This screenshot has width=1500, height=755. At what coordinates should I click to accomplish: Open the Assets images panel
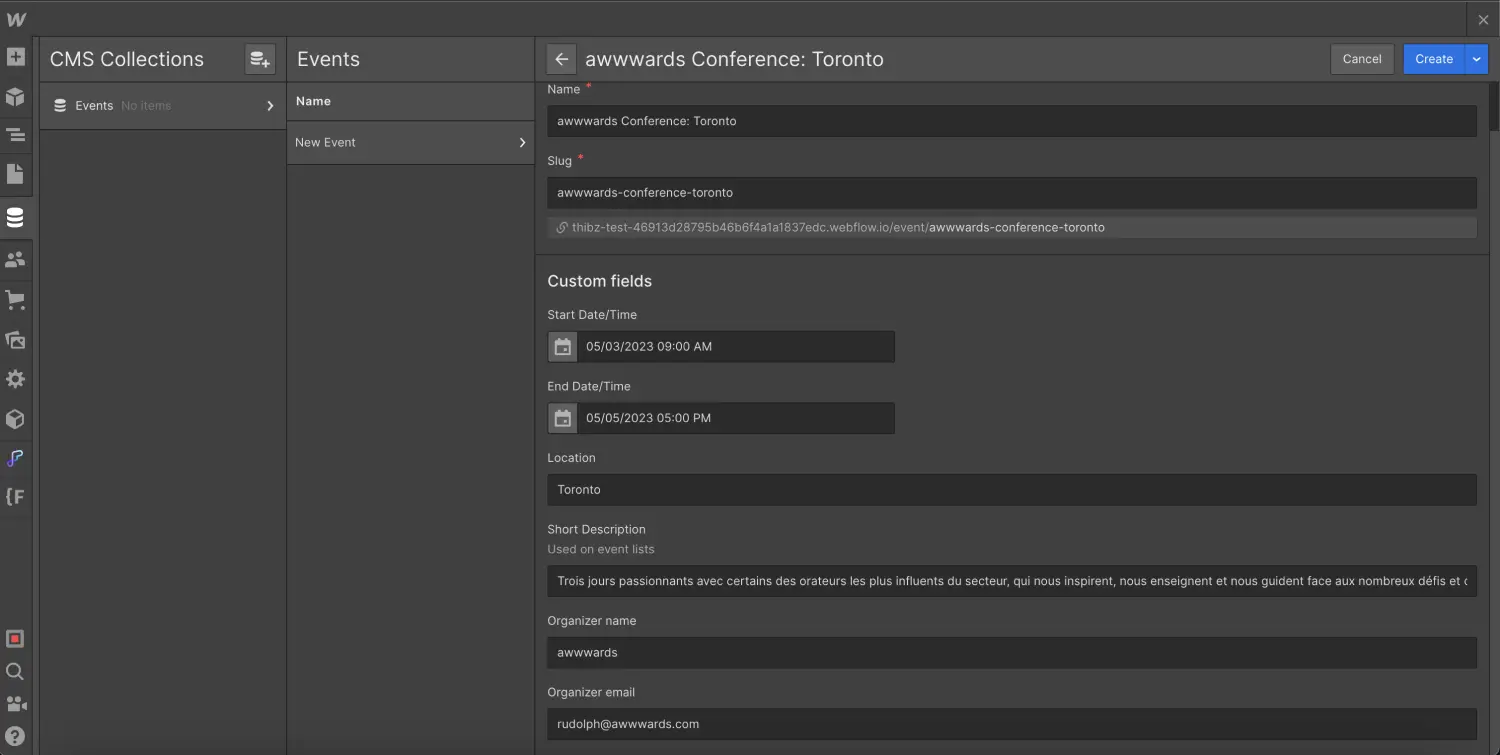(15, 340)
